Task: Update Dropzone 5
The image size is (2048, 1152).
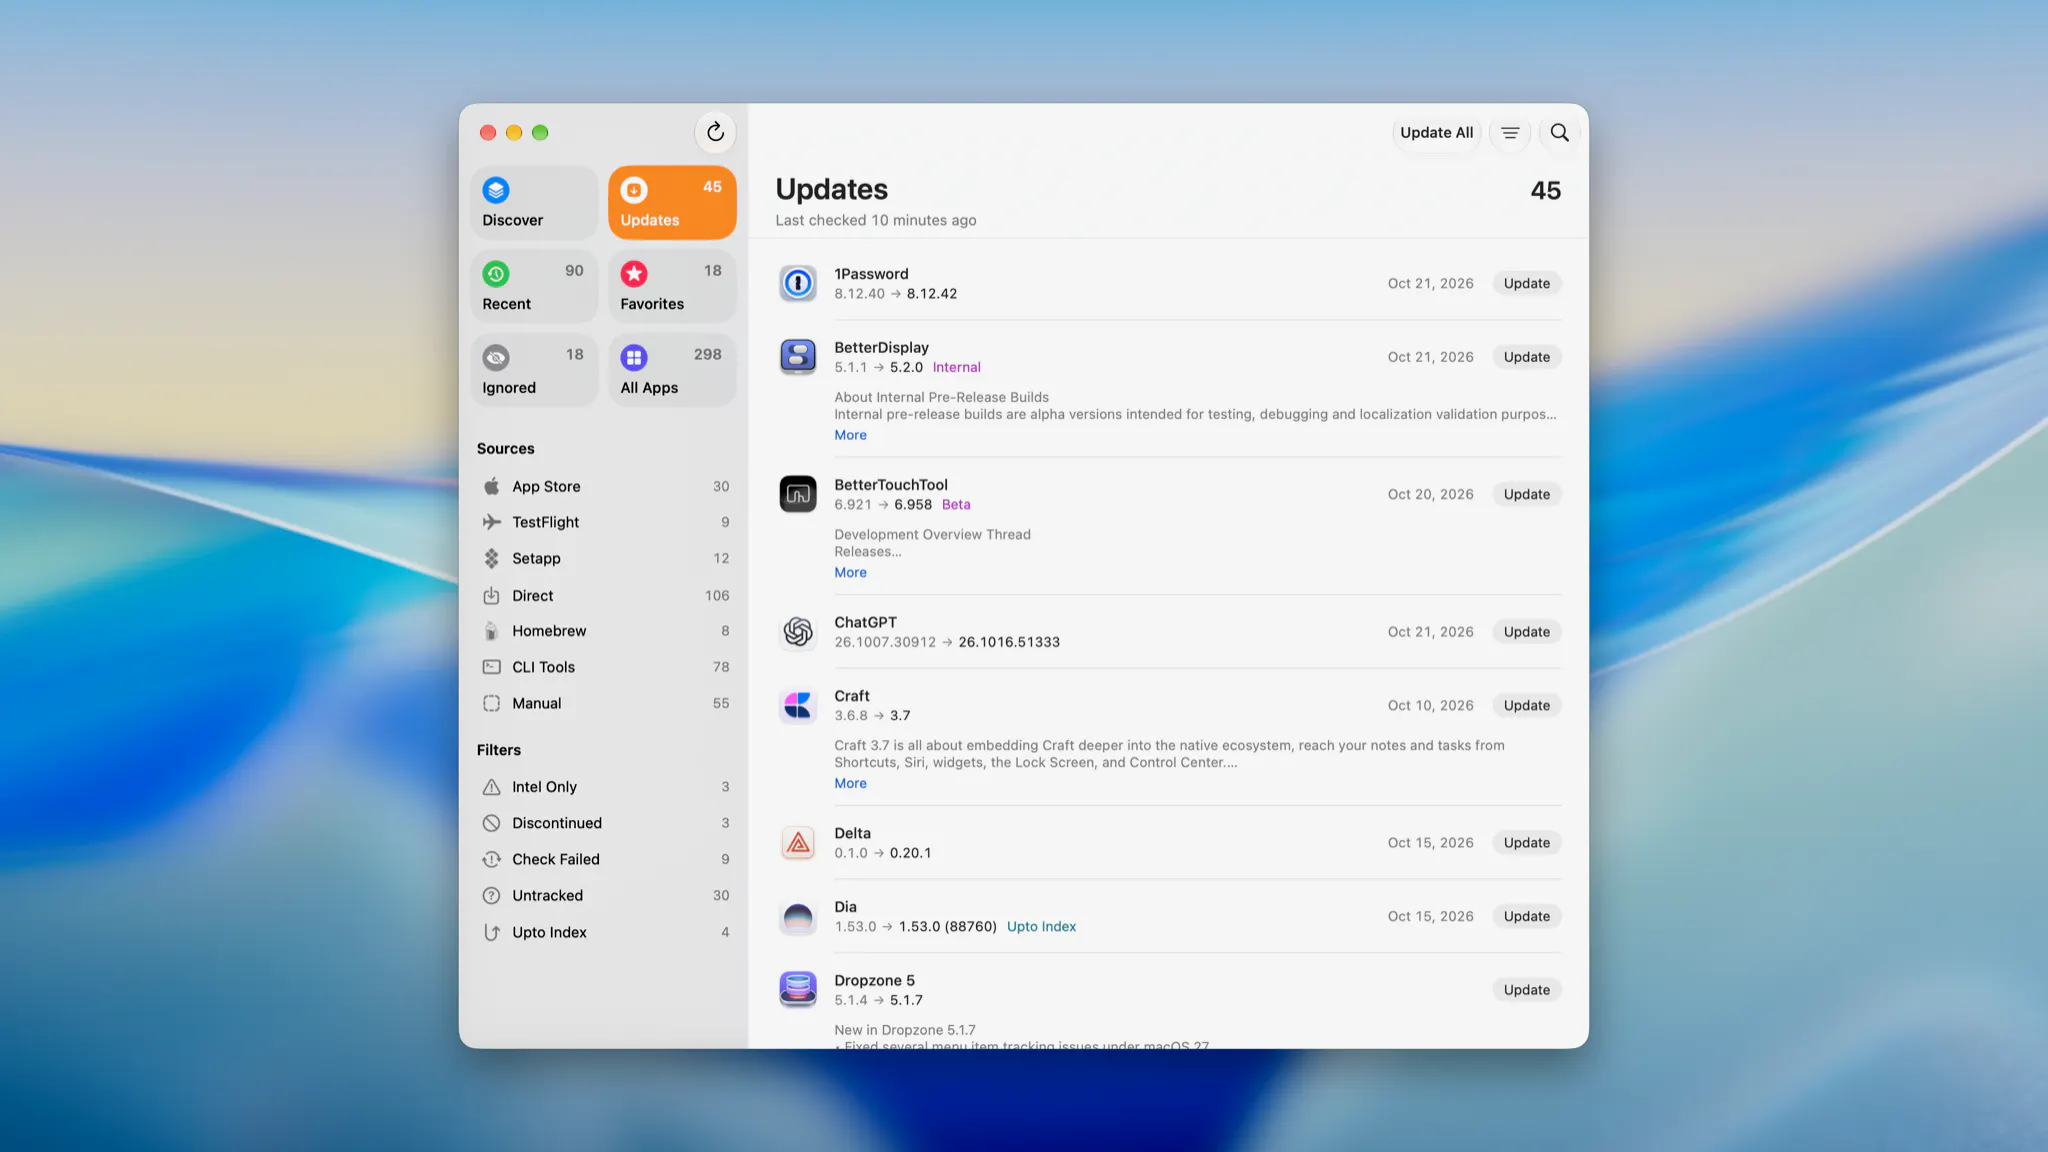Action: point(1526,990)
